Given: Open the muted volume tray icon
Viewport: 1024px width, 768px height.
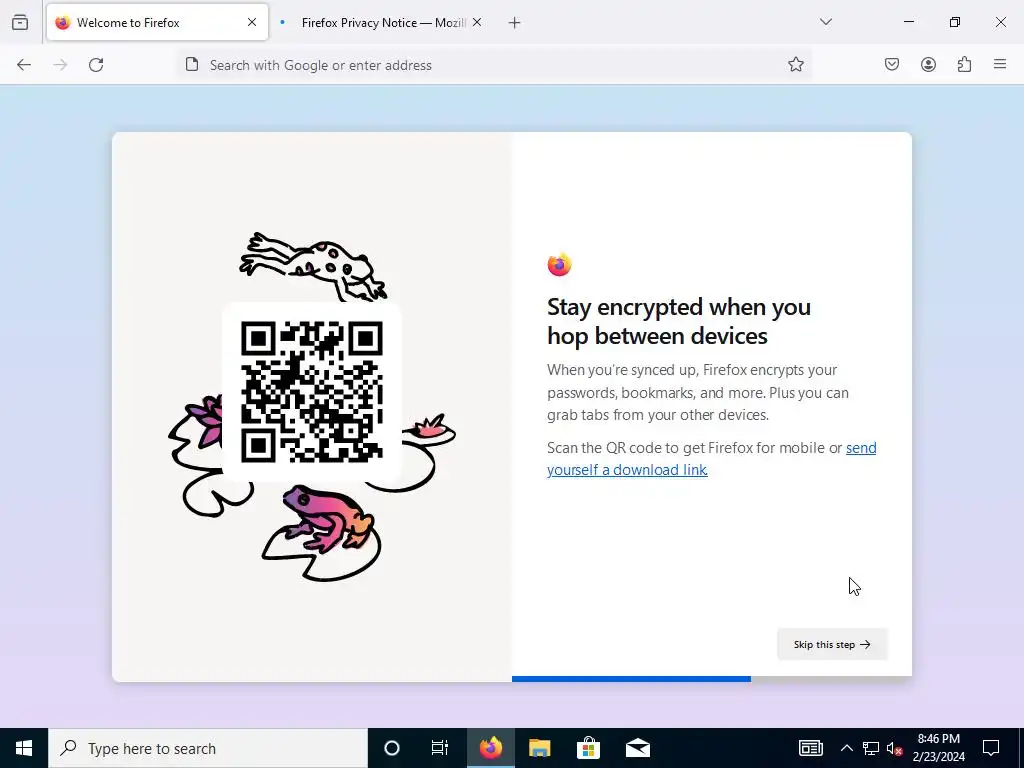Looking at the screenshot, I should pos(894,748).
